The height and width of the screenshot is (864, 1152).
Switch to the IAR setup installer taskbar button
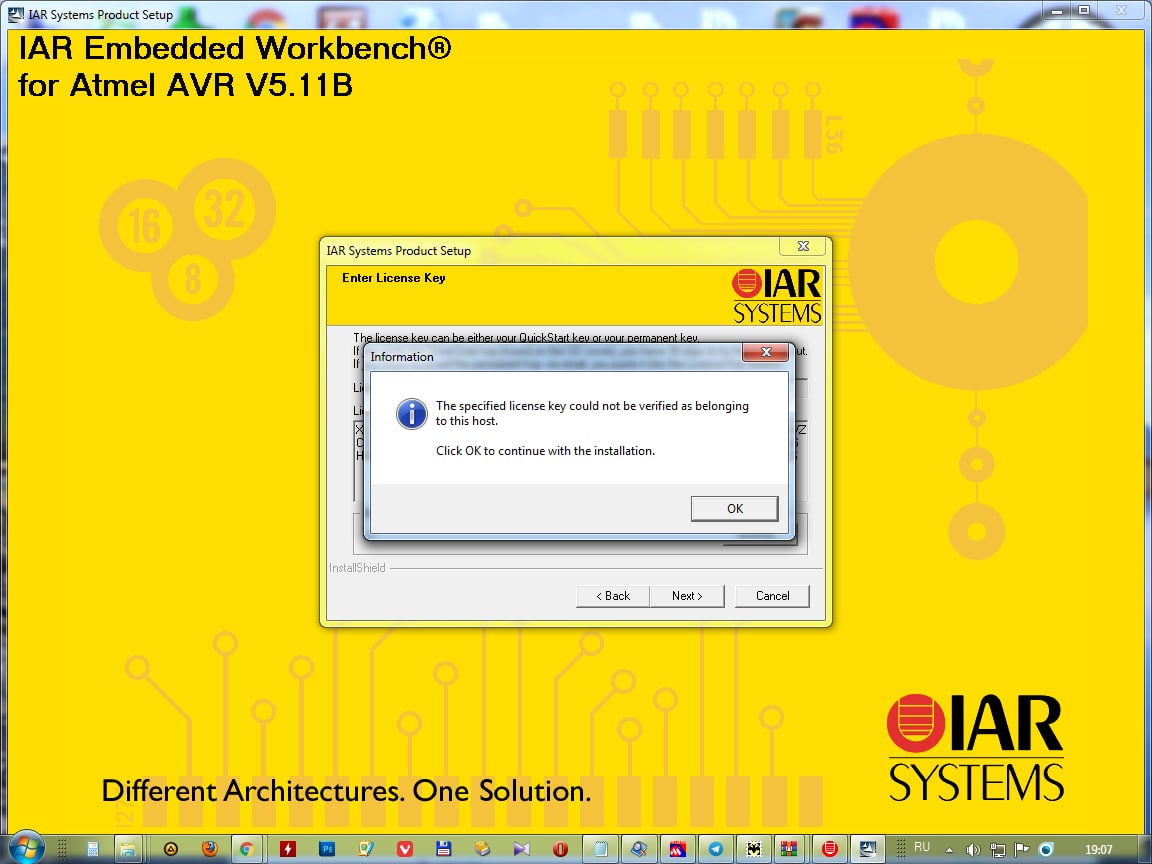(x=868, y=849)
